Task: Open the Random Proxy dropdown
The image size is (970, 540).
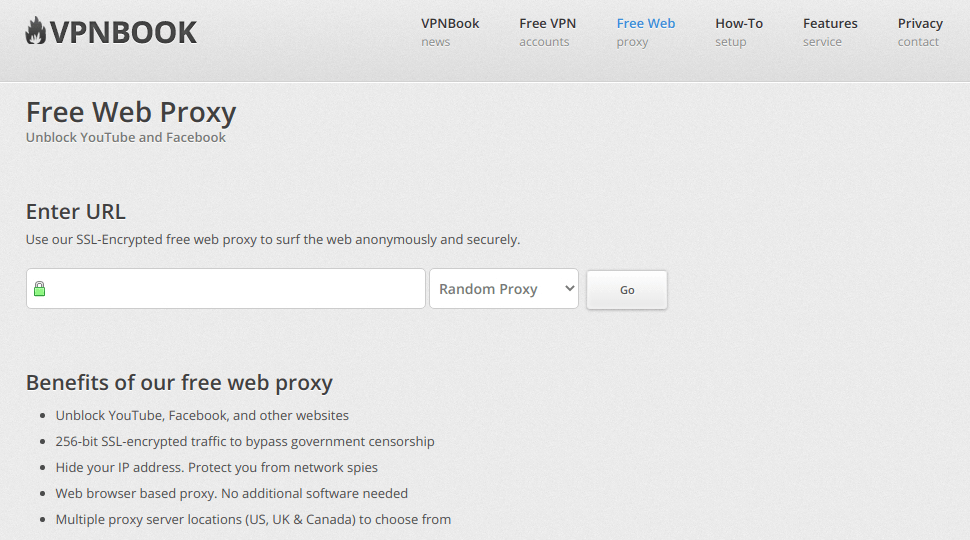Action: point(504,289)
